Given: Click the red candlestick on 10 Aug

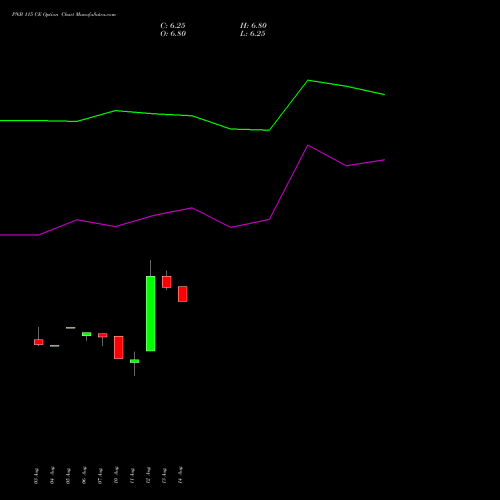Looking at the screenshot, I should [x=119, y=347].
